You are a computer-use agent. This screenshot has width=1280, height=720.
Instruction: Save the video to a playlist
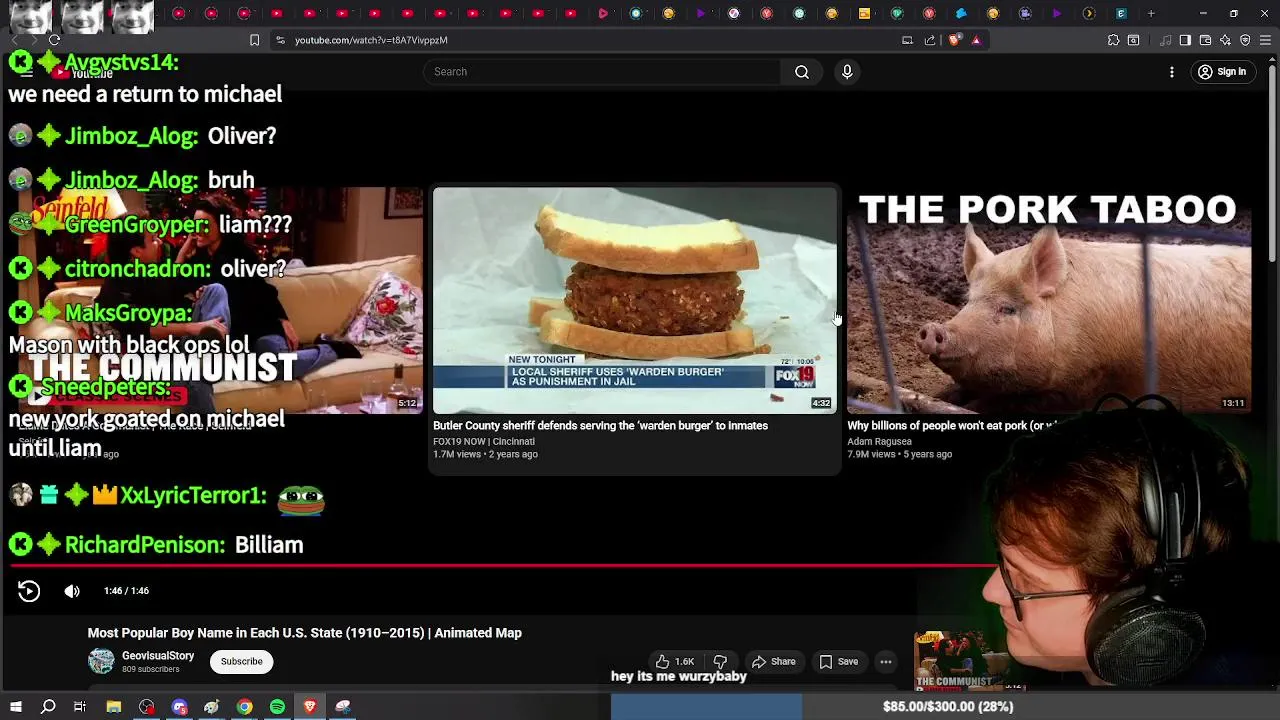point(838,662)
